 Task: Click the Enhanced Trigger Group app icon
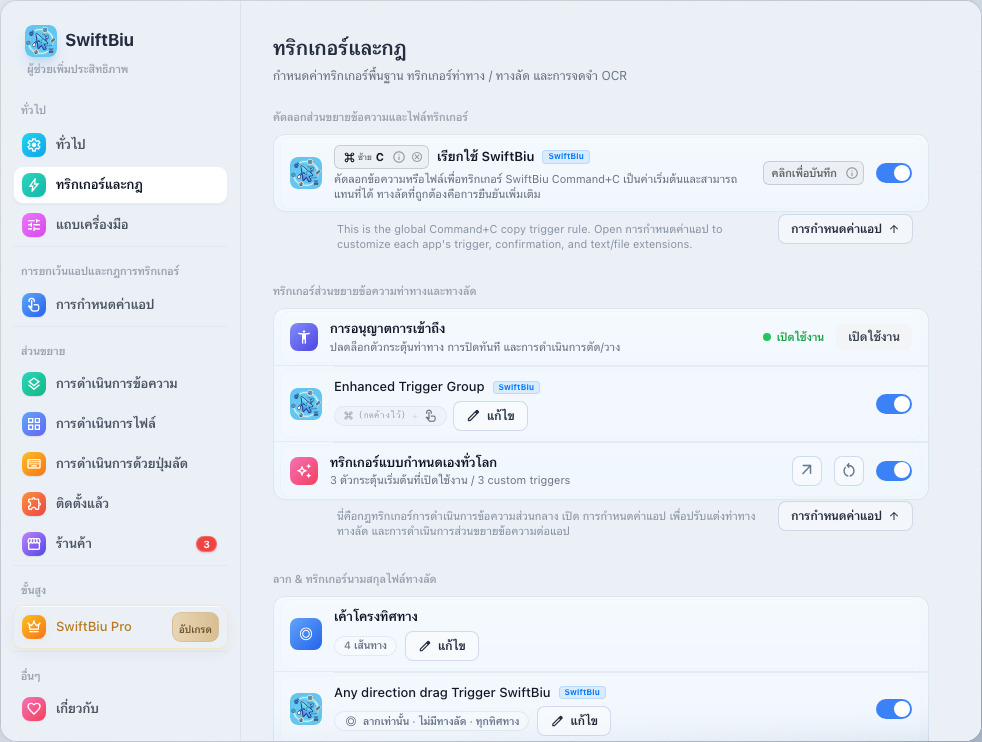click(x=306, y=404)
